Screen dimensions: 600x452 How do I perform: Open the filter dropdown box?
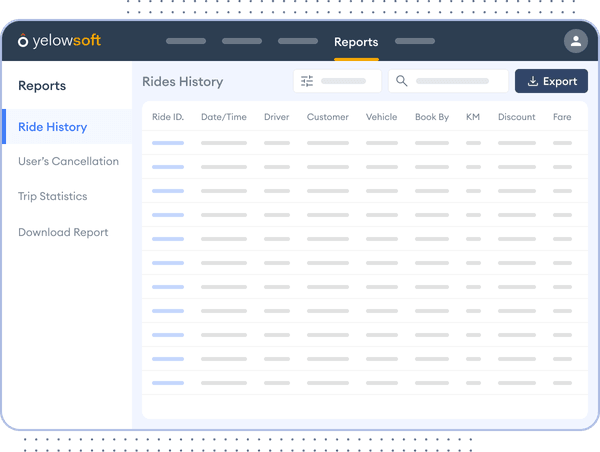click(337, 81)
